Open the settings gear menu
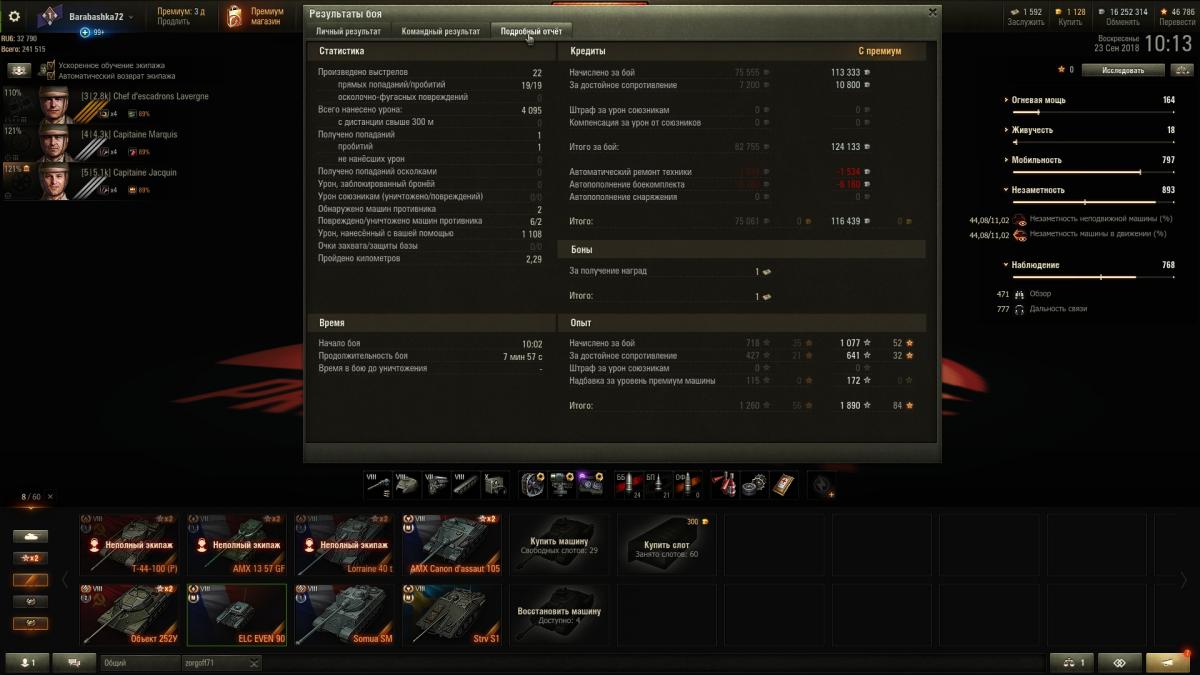1200x675 pixels. click(14, 17)
